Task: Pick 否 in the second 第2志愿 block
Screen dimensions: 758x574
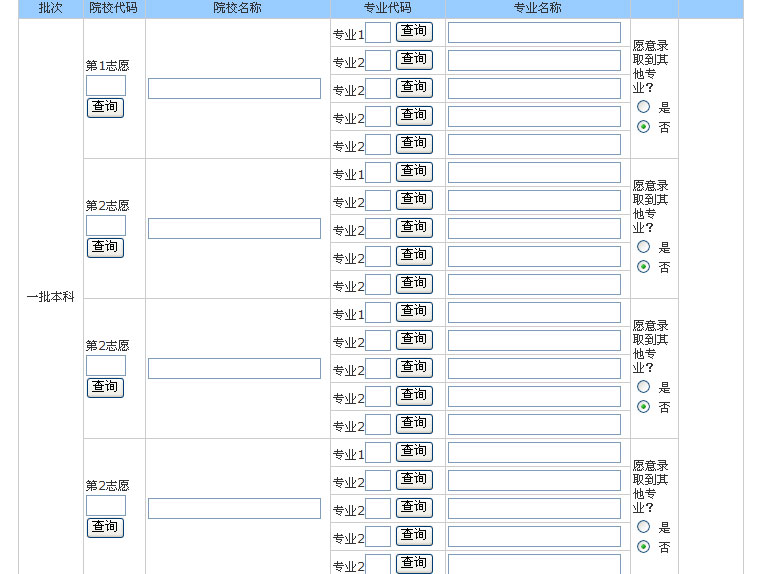Action: point(643,406)
